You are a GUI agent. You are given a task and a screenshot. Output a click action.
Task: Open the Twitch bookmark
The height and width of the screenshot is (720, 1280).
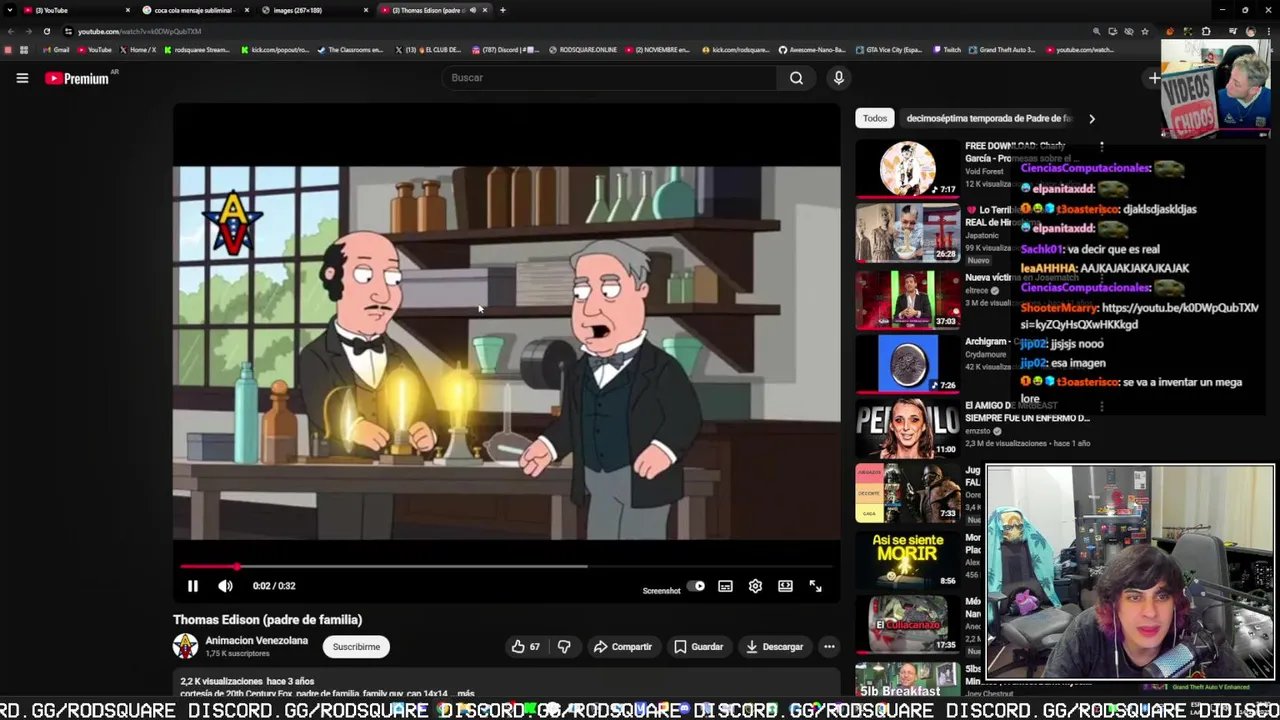[x=946, y=50]
